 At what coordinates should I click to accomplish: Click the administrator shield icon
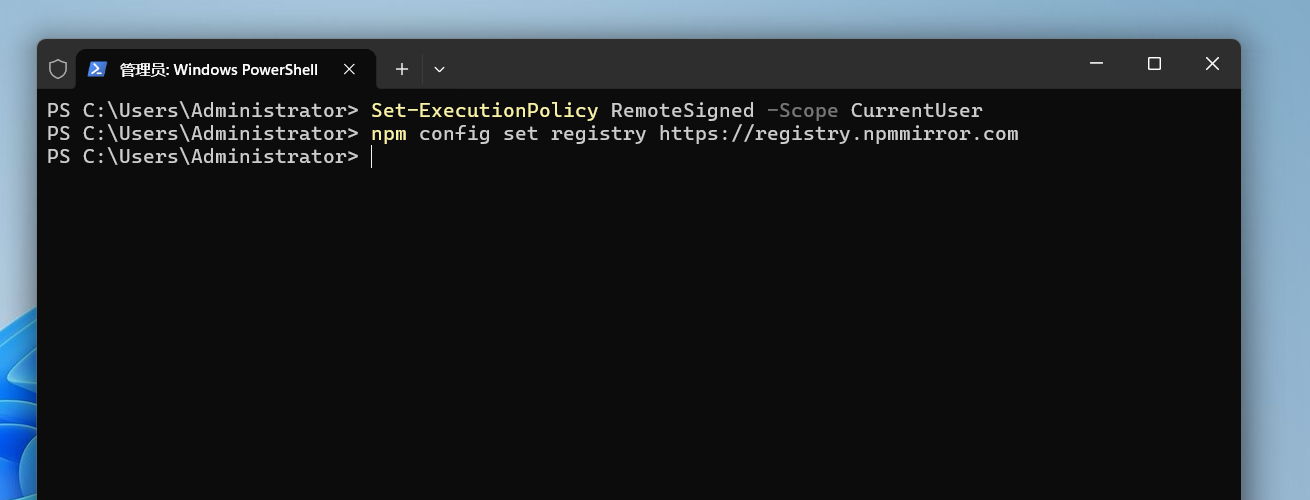click(x=58, y=69)
